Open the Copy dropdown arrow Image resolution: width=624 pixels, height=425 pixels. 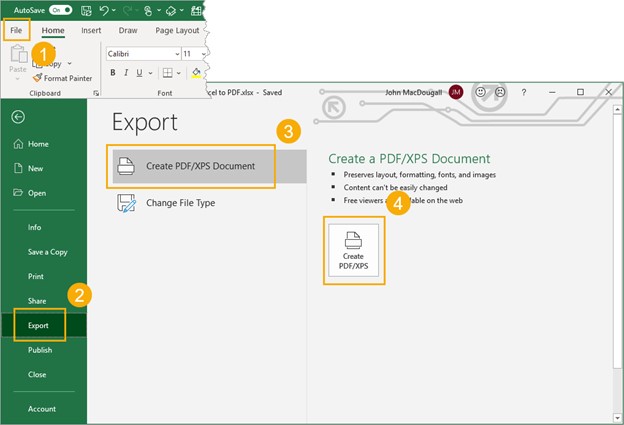[70, 64]
